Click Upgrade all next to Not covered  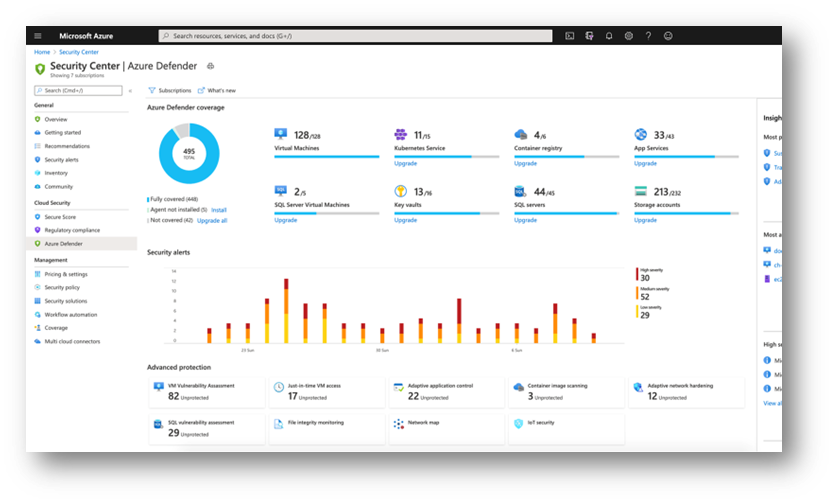pyautogui.click(x=212, y=221)
